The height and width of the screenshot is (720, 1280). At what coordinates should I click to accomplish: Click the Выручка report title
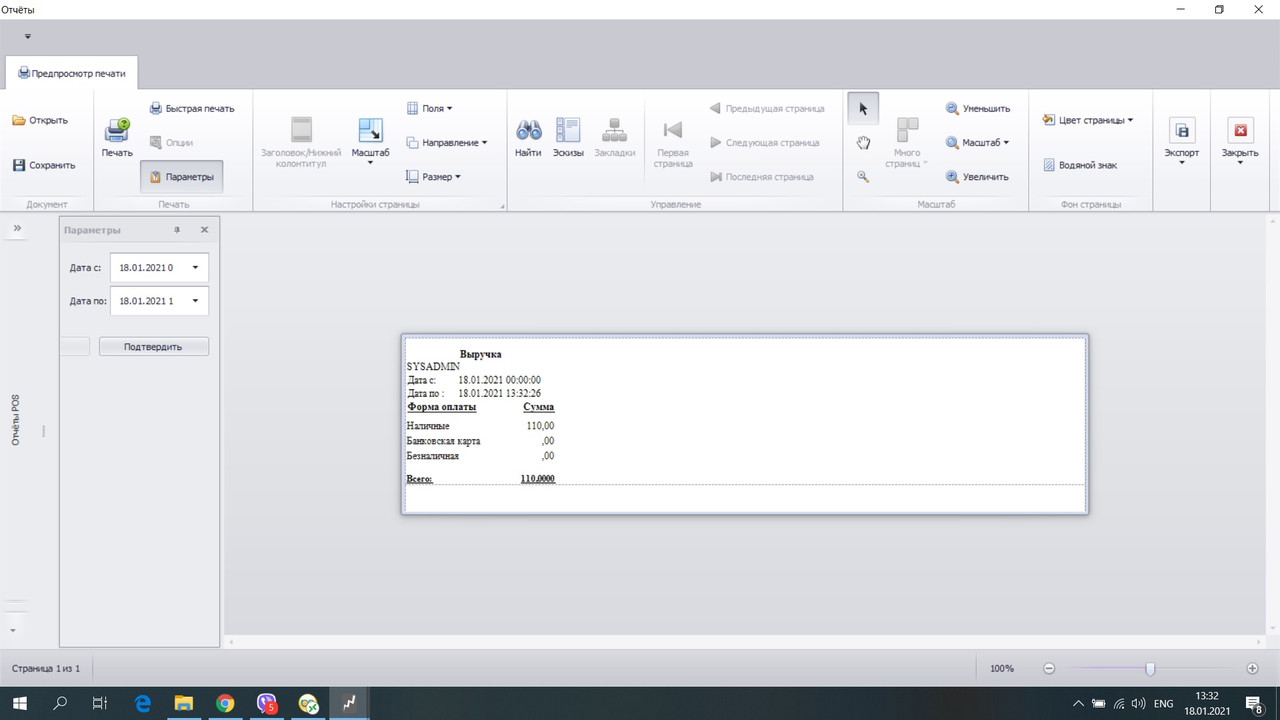coord(480,354)
